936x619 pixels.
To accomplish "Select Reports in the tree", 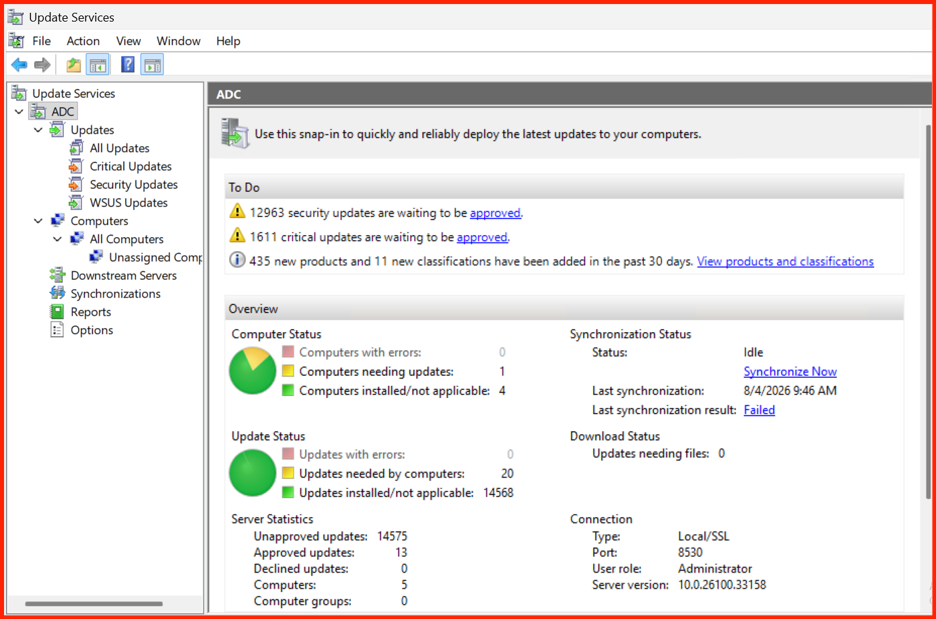I will 91,312.
